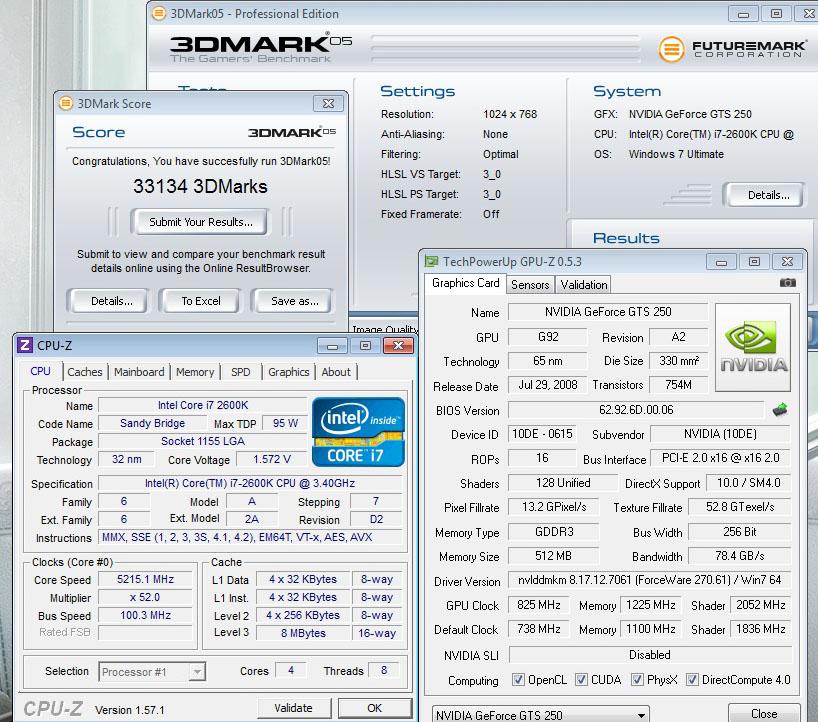Switch to the Caches tab in CPU-Z
The width and height of the screenshot is (818, 722).
85,372
